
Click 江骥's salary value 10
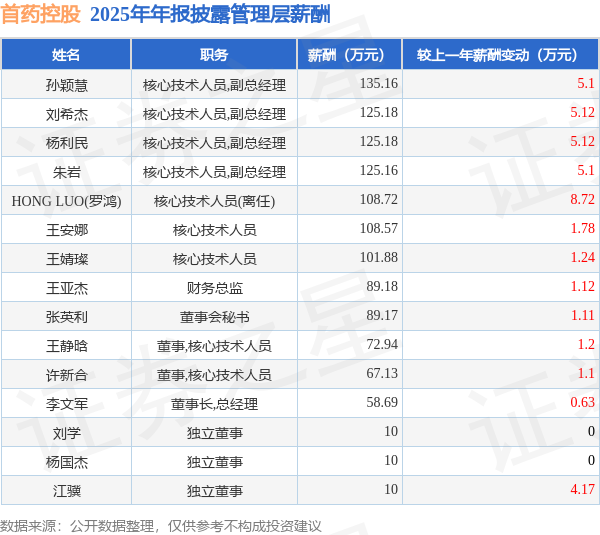click(x=391, y=489)
